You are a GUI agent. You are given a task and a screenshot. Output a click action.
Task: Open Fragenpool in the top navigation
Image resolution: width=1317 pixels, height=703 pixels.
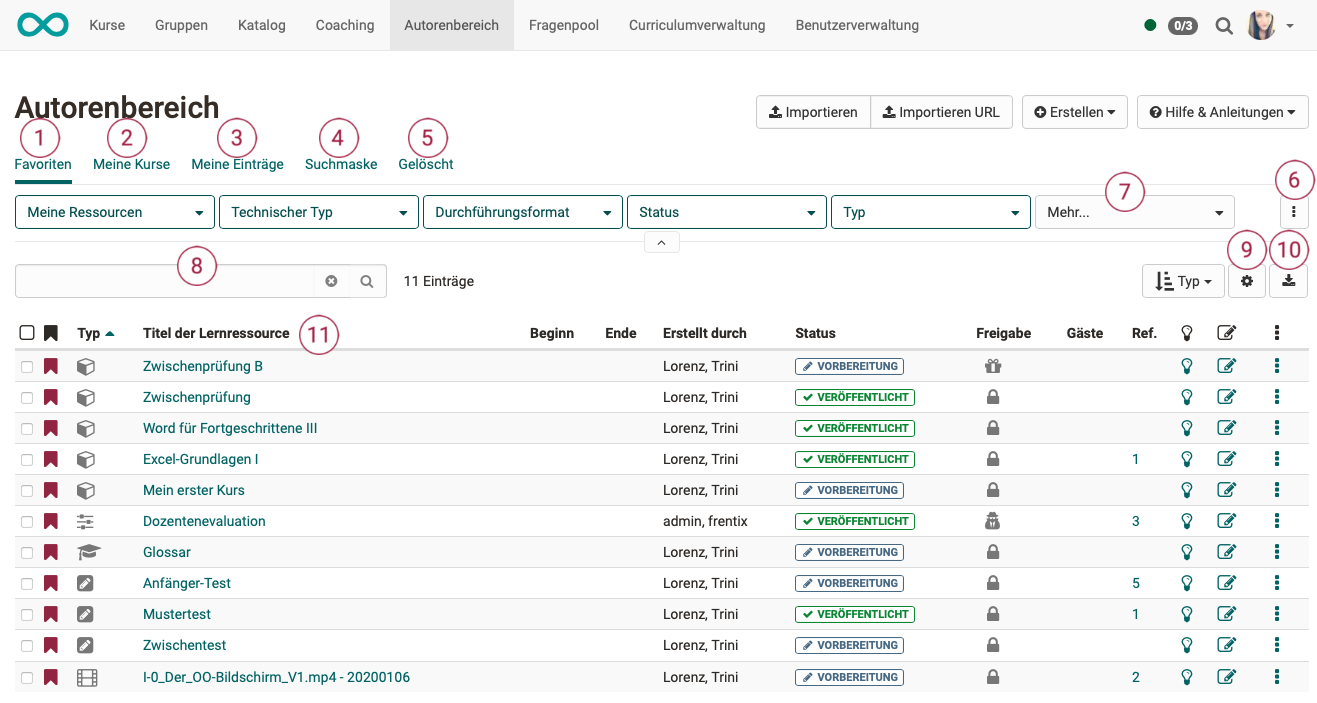click(563, 25)
